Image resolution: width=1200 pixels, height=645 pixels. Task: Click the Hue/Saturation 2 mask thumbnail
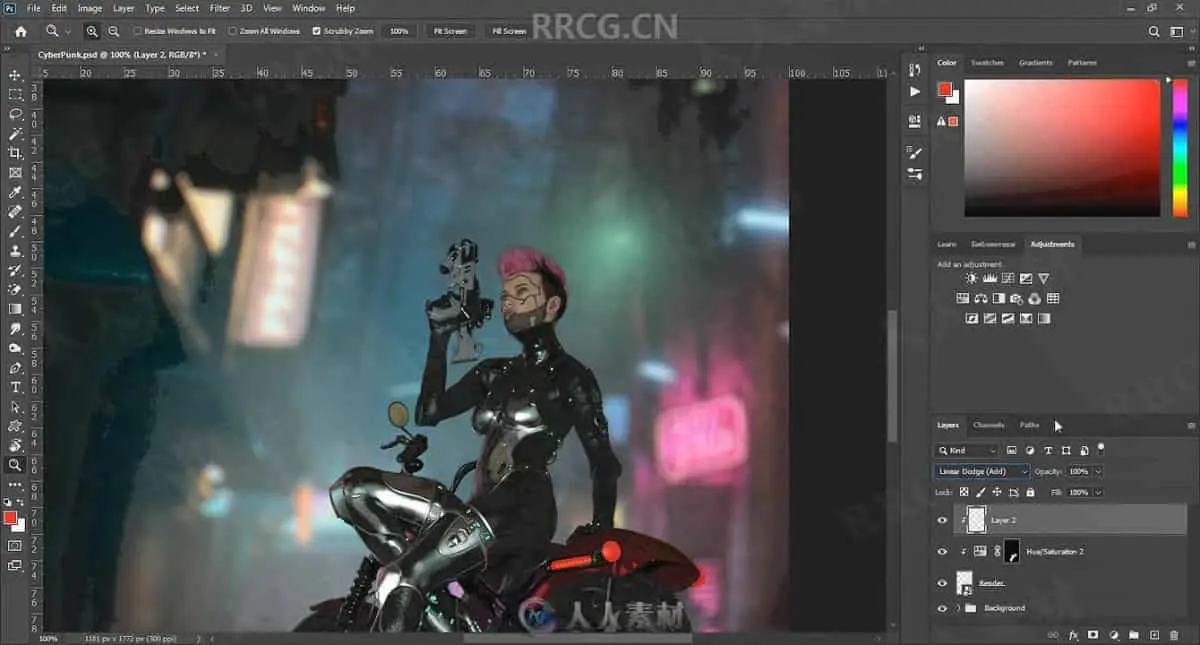(x=1012, y=551)
